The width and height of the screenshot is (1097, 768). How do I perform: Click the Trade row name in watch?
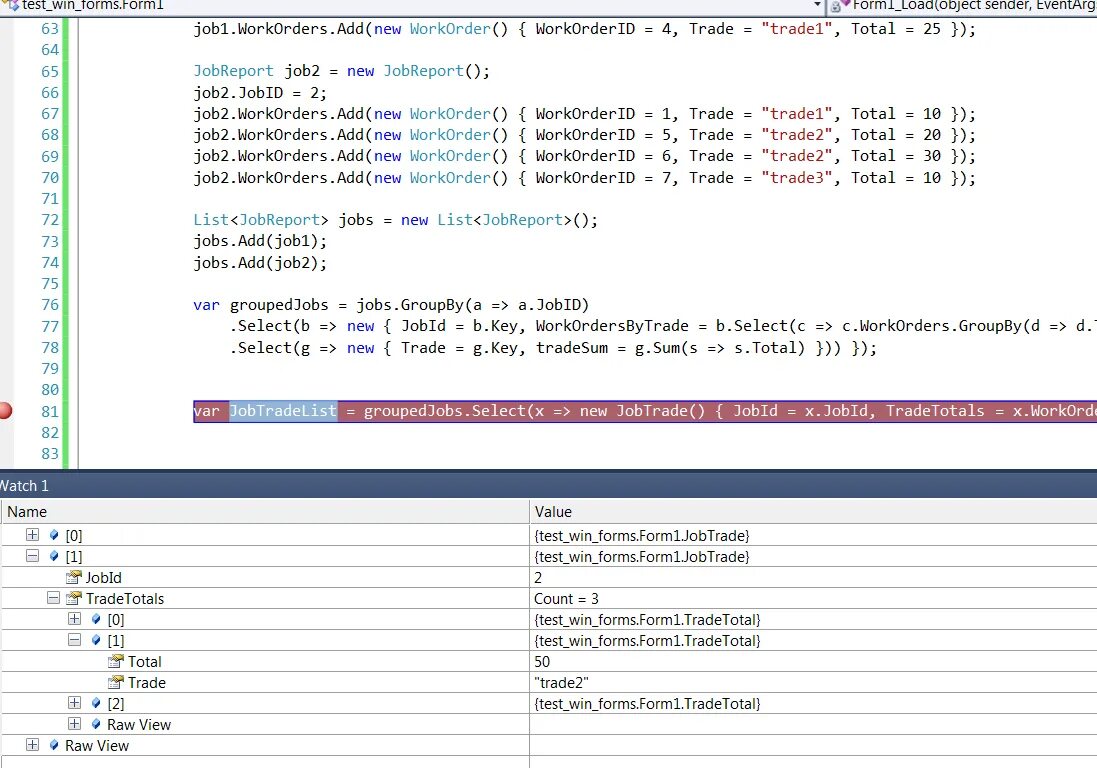(147, 683)
